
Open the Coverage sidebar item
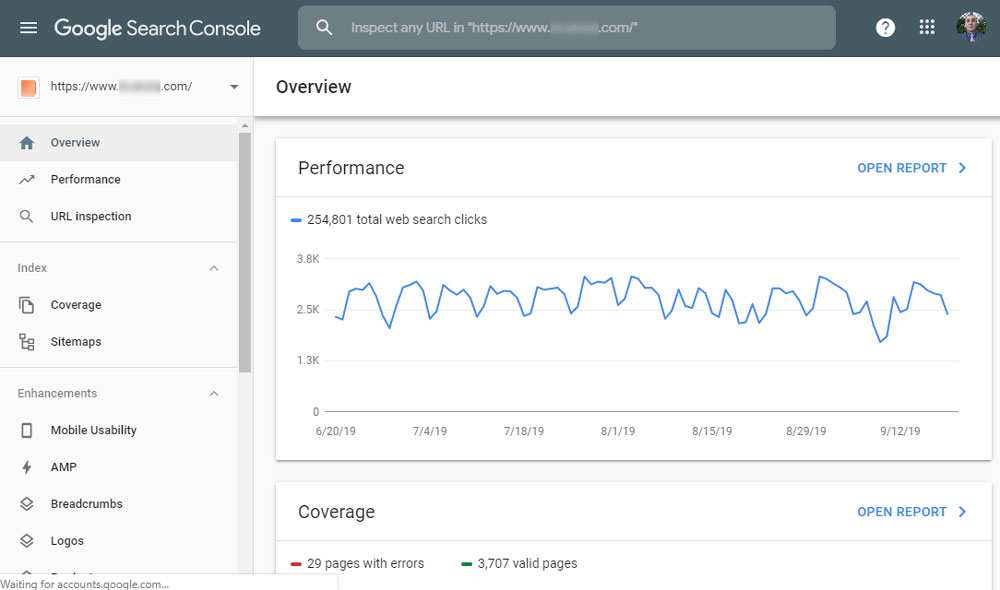(119, 305)
